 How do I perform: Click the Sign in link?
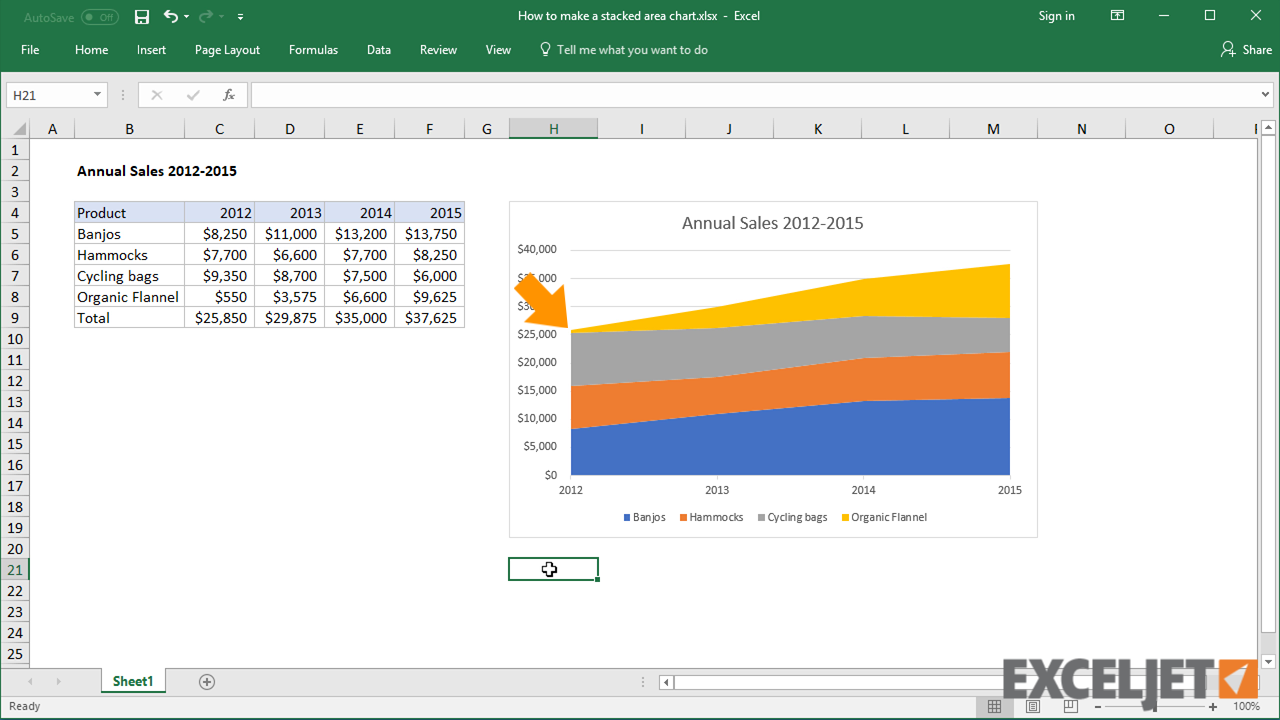pyautogui.click(x=1056, y=16)
